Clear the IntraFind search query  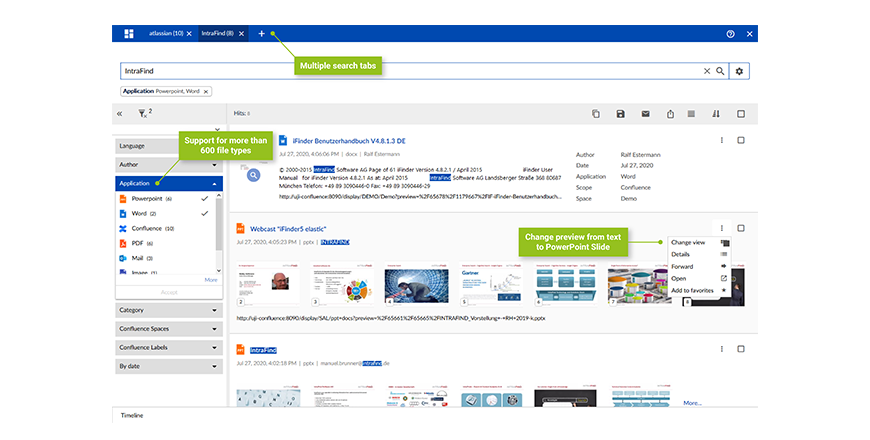coord(707,71)
